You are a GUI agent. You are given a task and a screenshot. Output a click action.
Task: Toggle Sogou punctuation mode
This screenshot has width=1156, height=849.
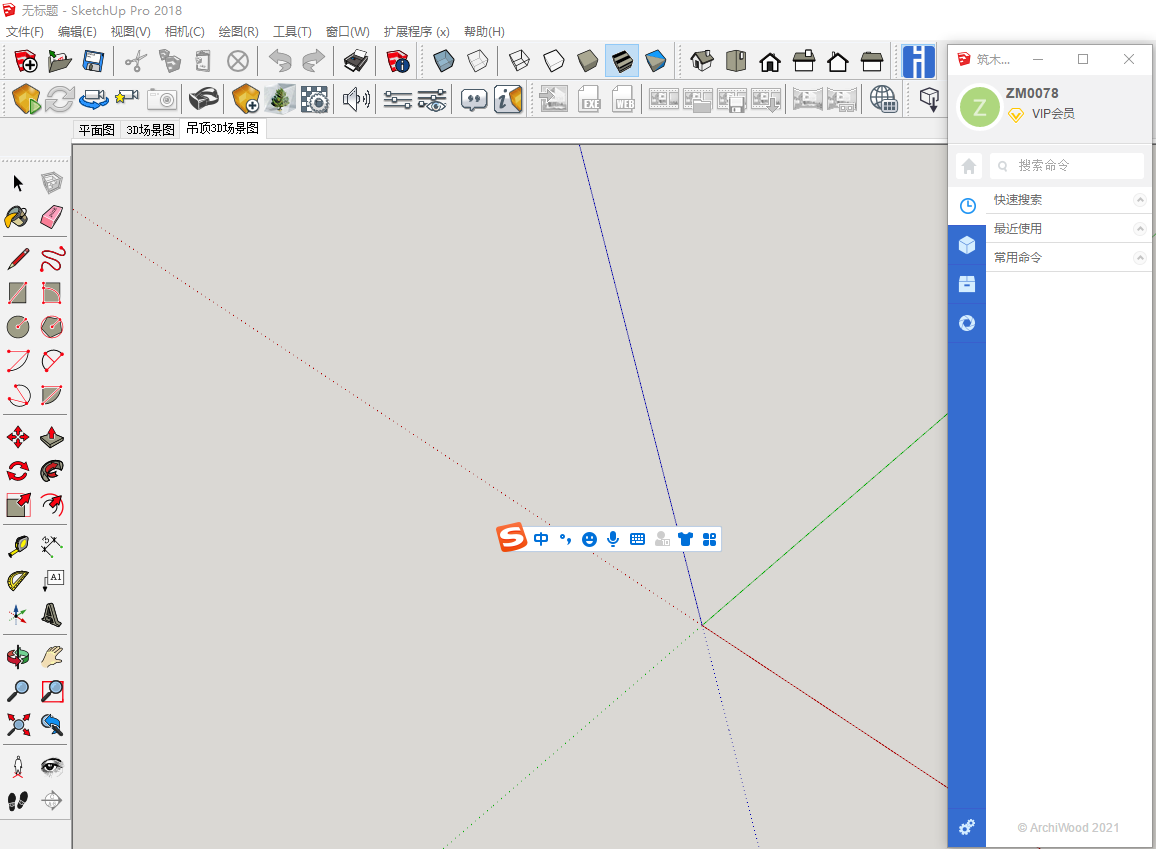point(565,539)
